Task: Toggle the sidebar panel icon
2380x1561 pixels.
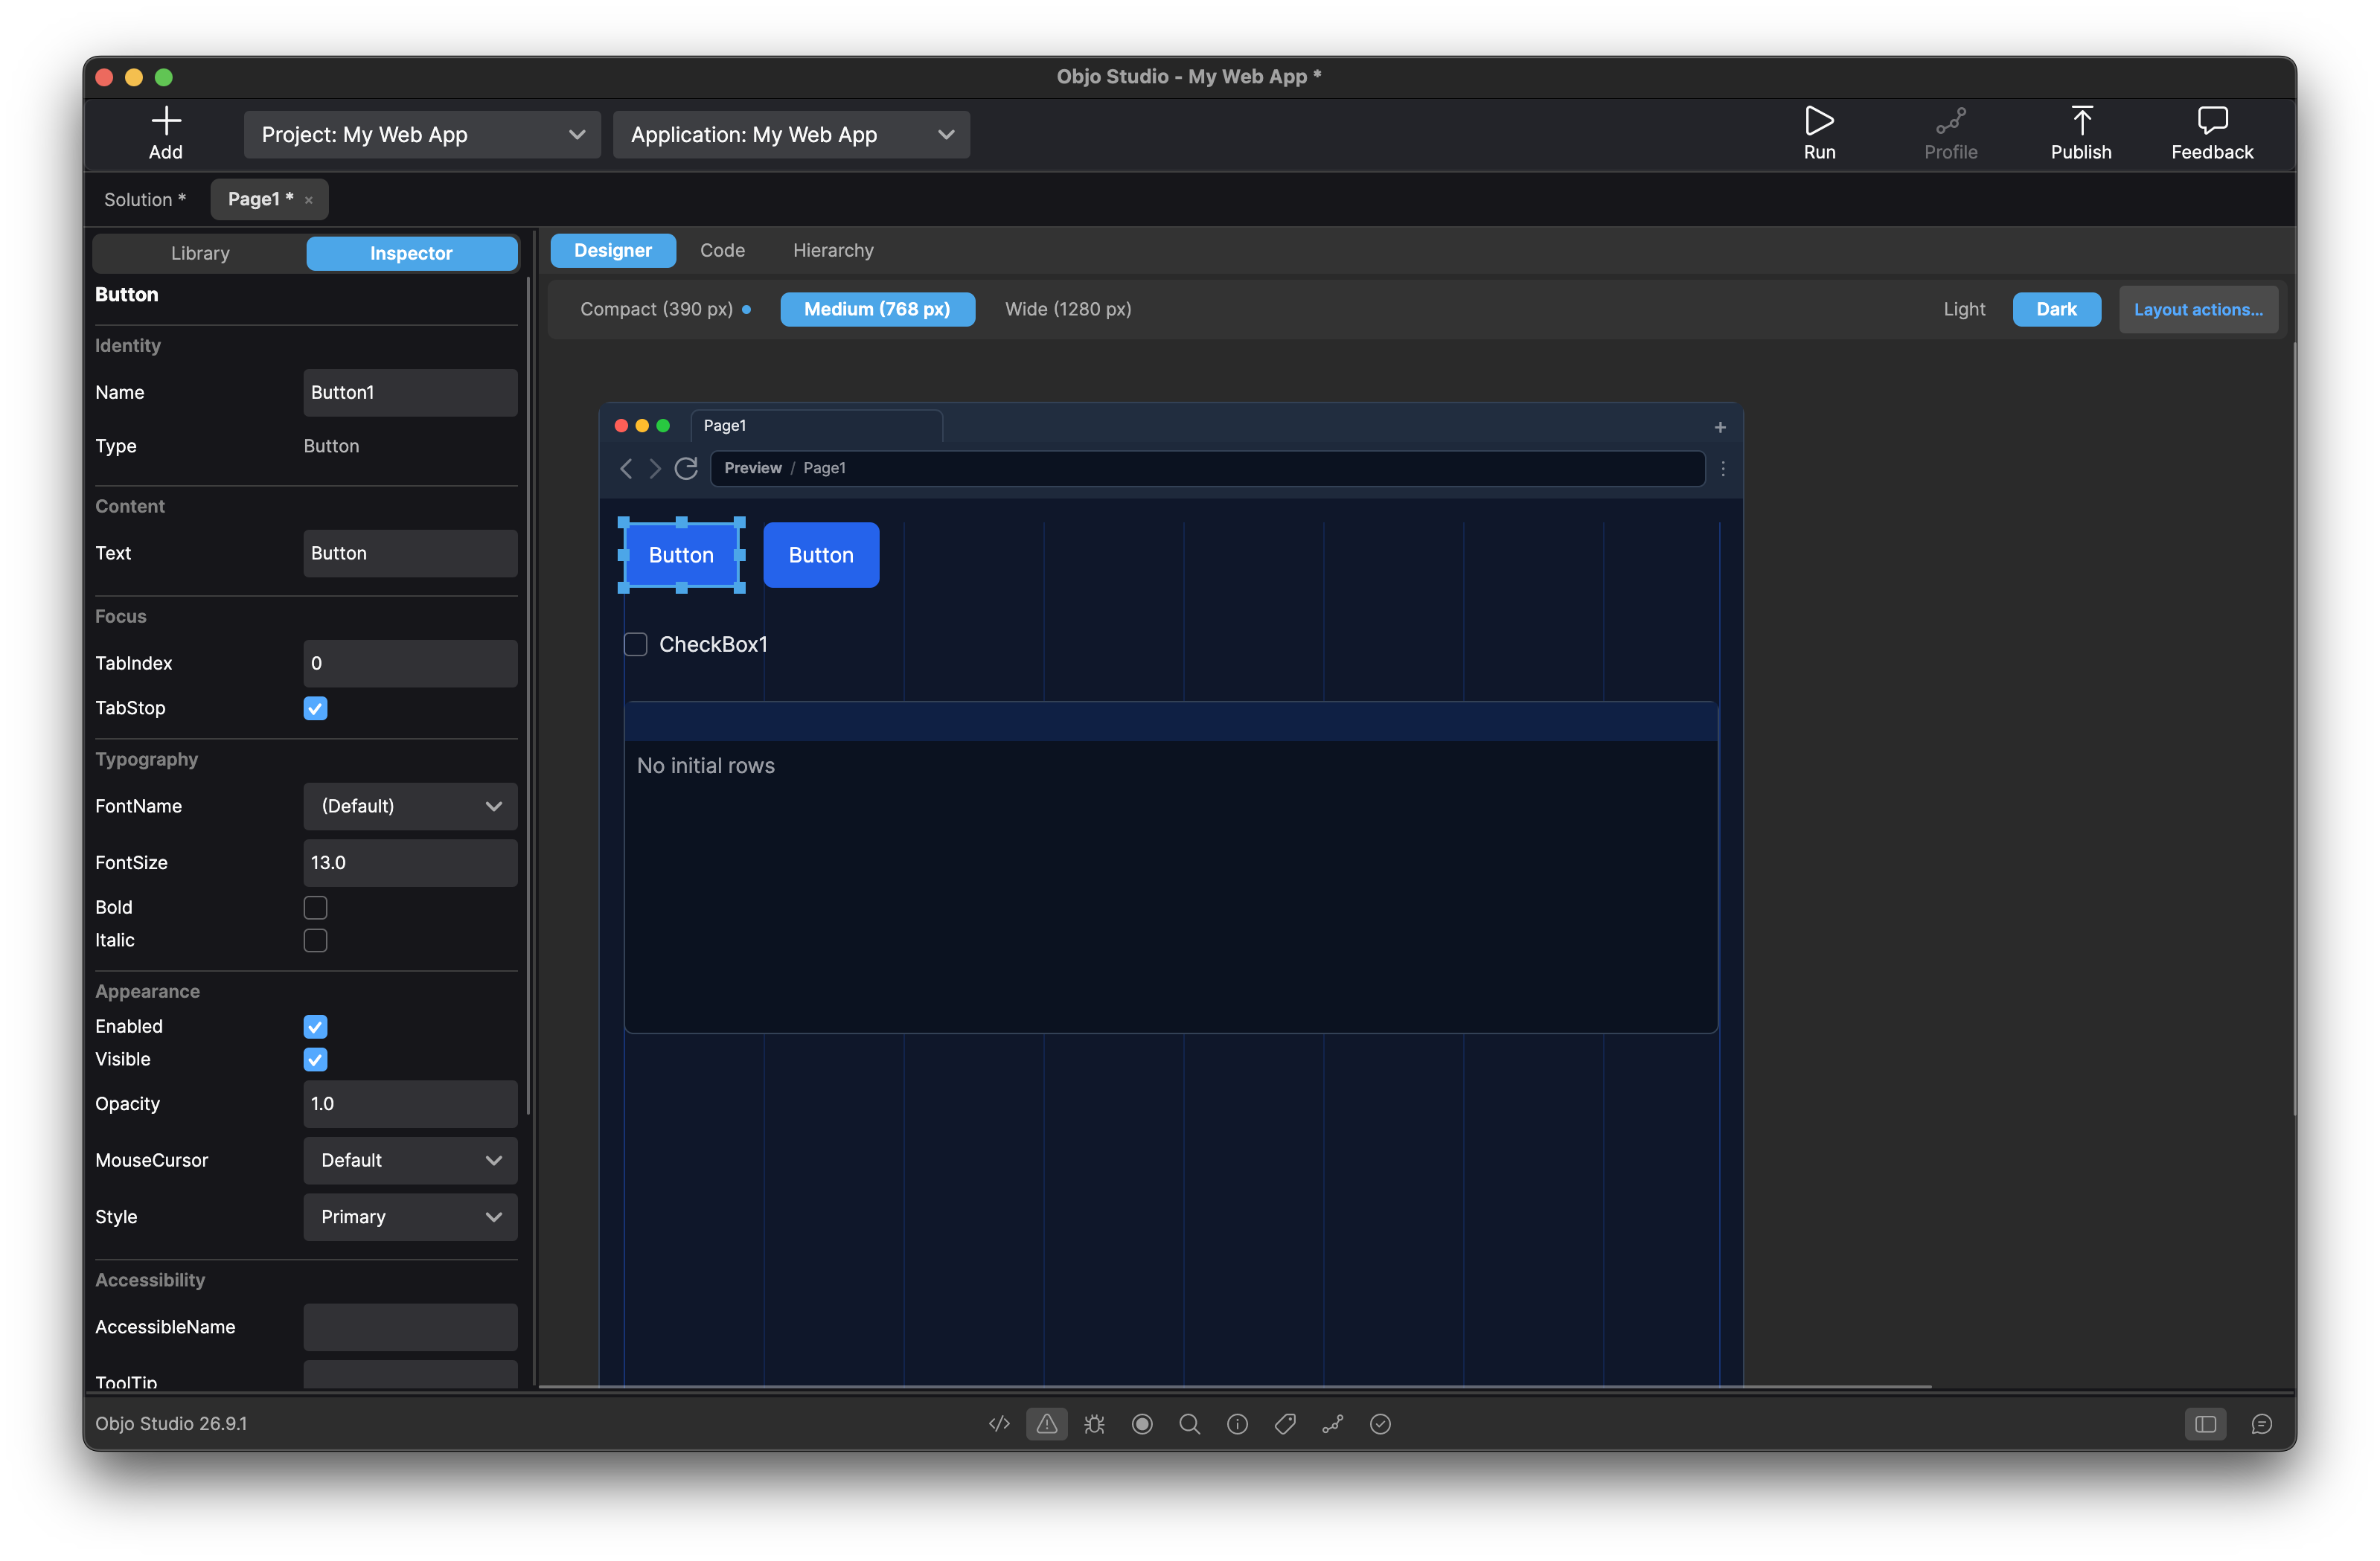Action: coord(2205,1423)
